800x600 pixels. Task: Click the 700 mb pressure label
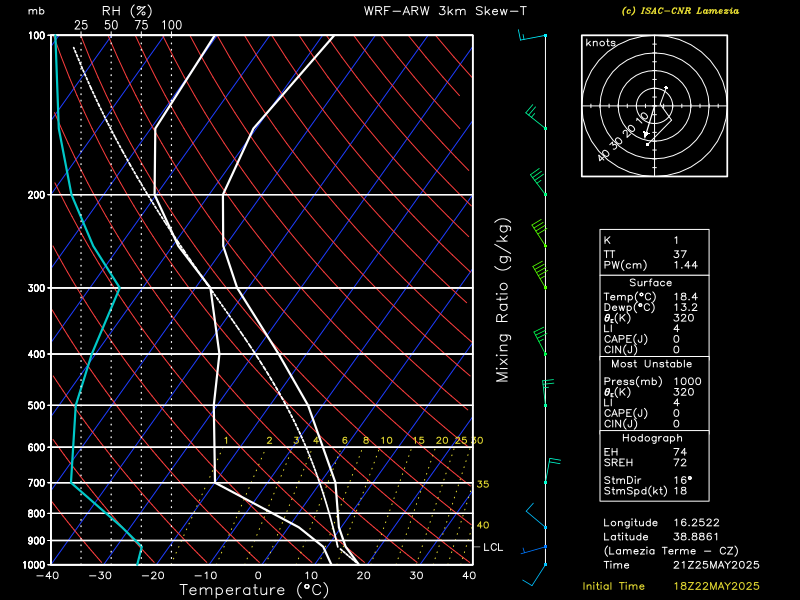tap(37, 483)
